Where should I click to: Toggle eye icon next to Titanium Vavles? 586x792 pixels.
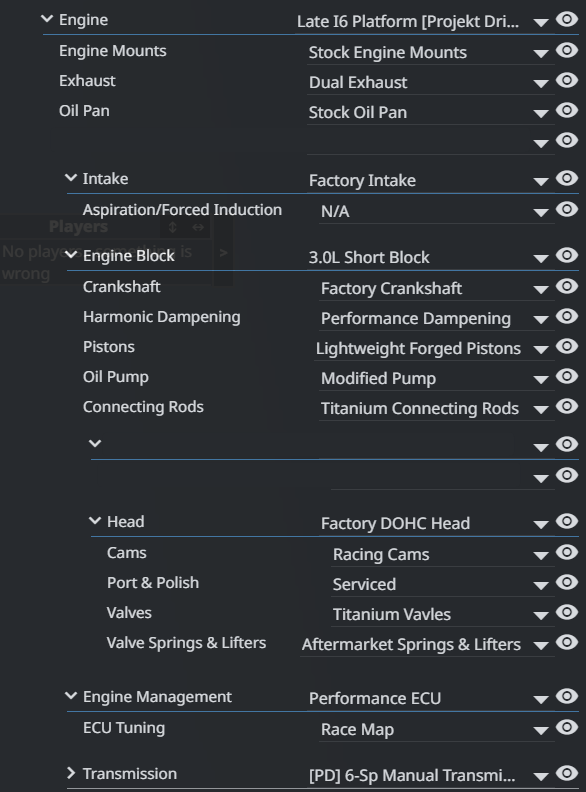pyautogui.click(x=567, y=612)
